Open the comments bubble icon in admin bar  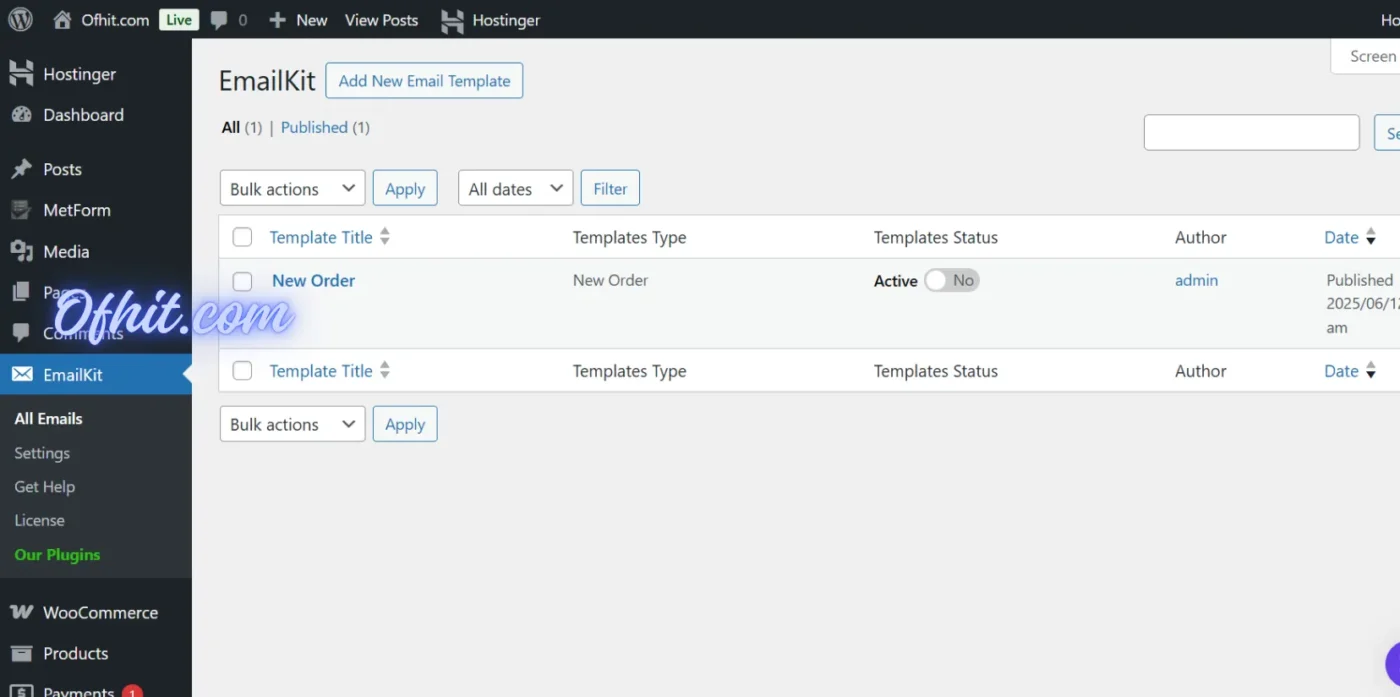coord(222,19)
